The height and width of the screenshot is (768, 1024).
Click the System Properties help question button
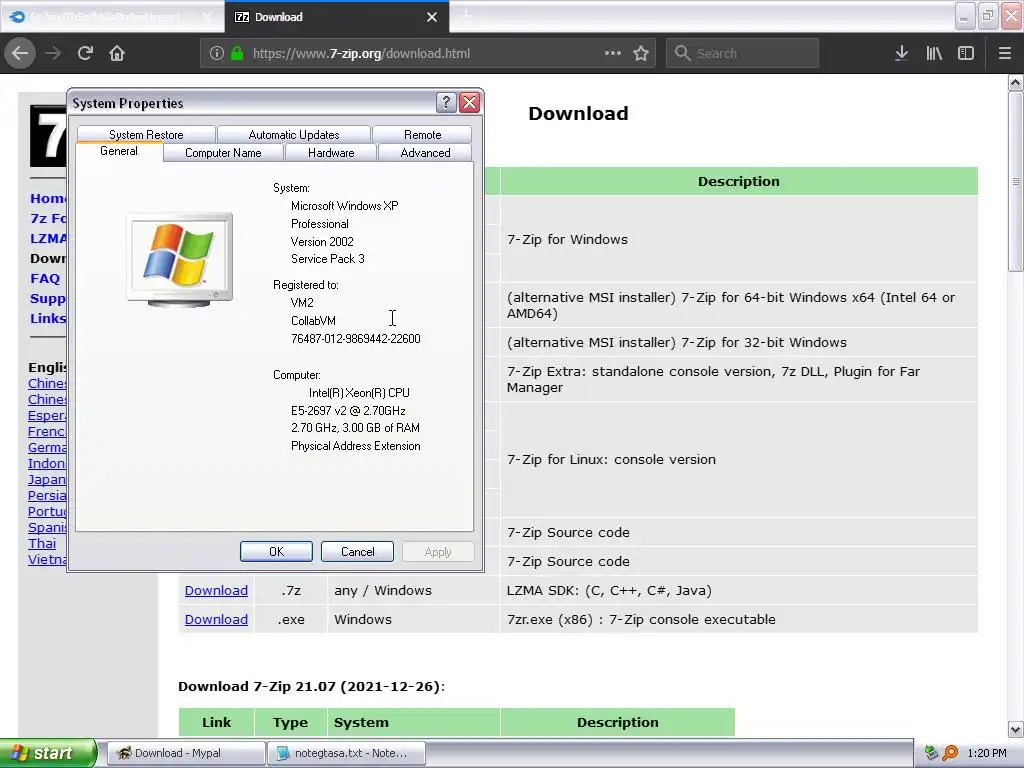[446, 102]
